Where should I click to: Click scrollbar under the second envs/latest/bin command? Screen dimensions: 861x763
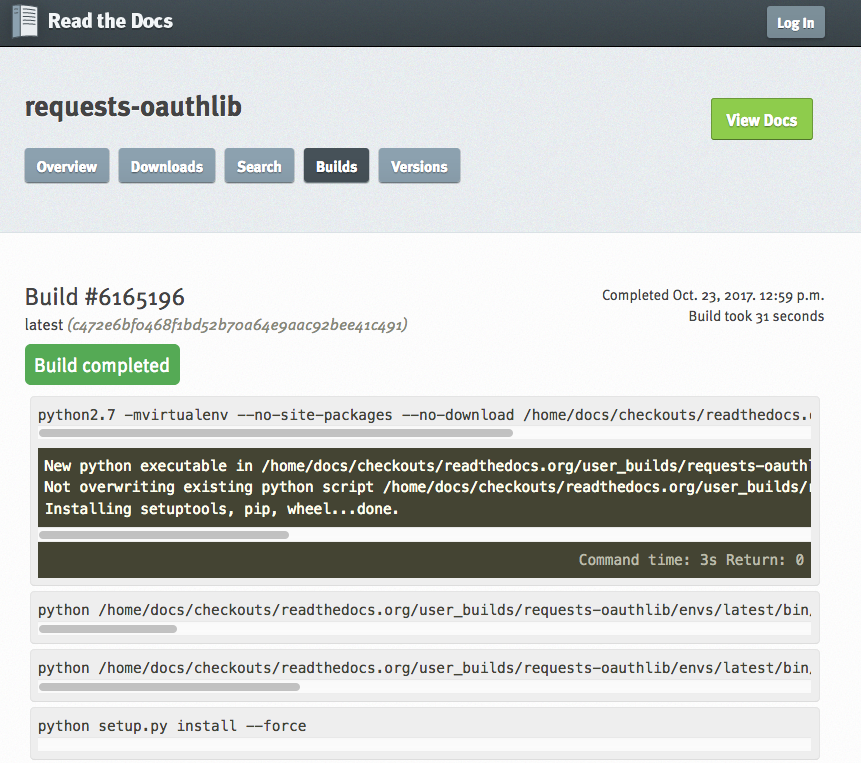169,687
